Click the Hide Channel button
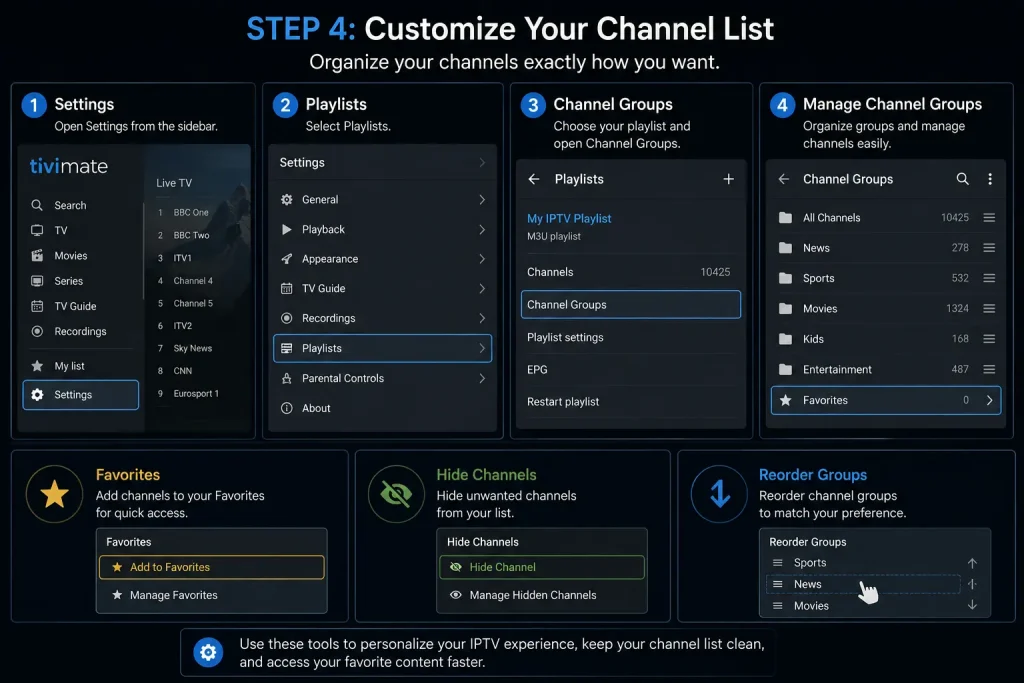 pos(542,567)
